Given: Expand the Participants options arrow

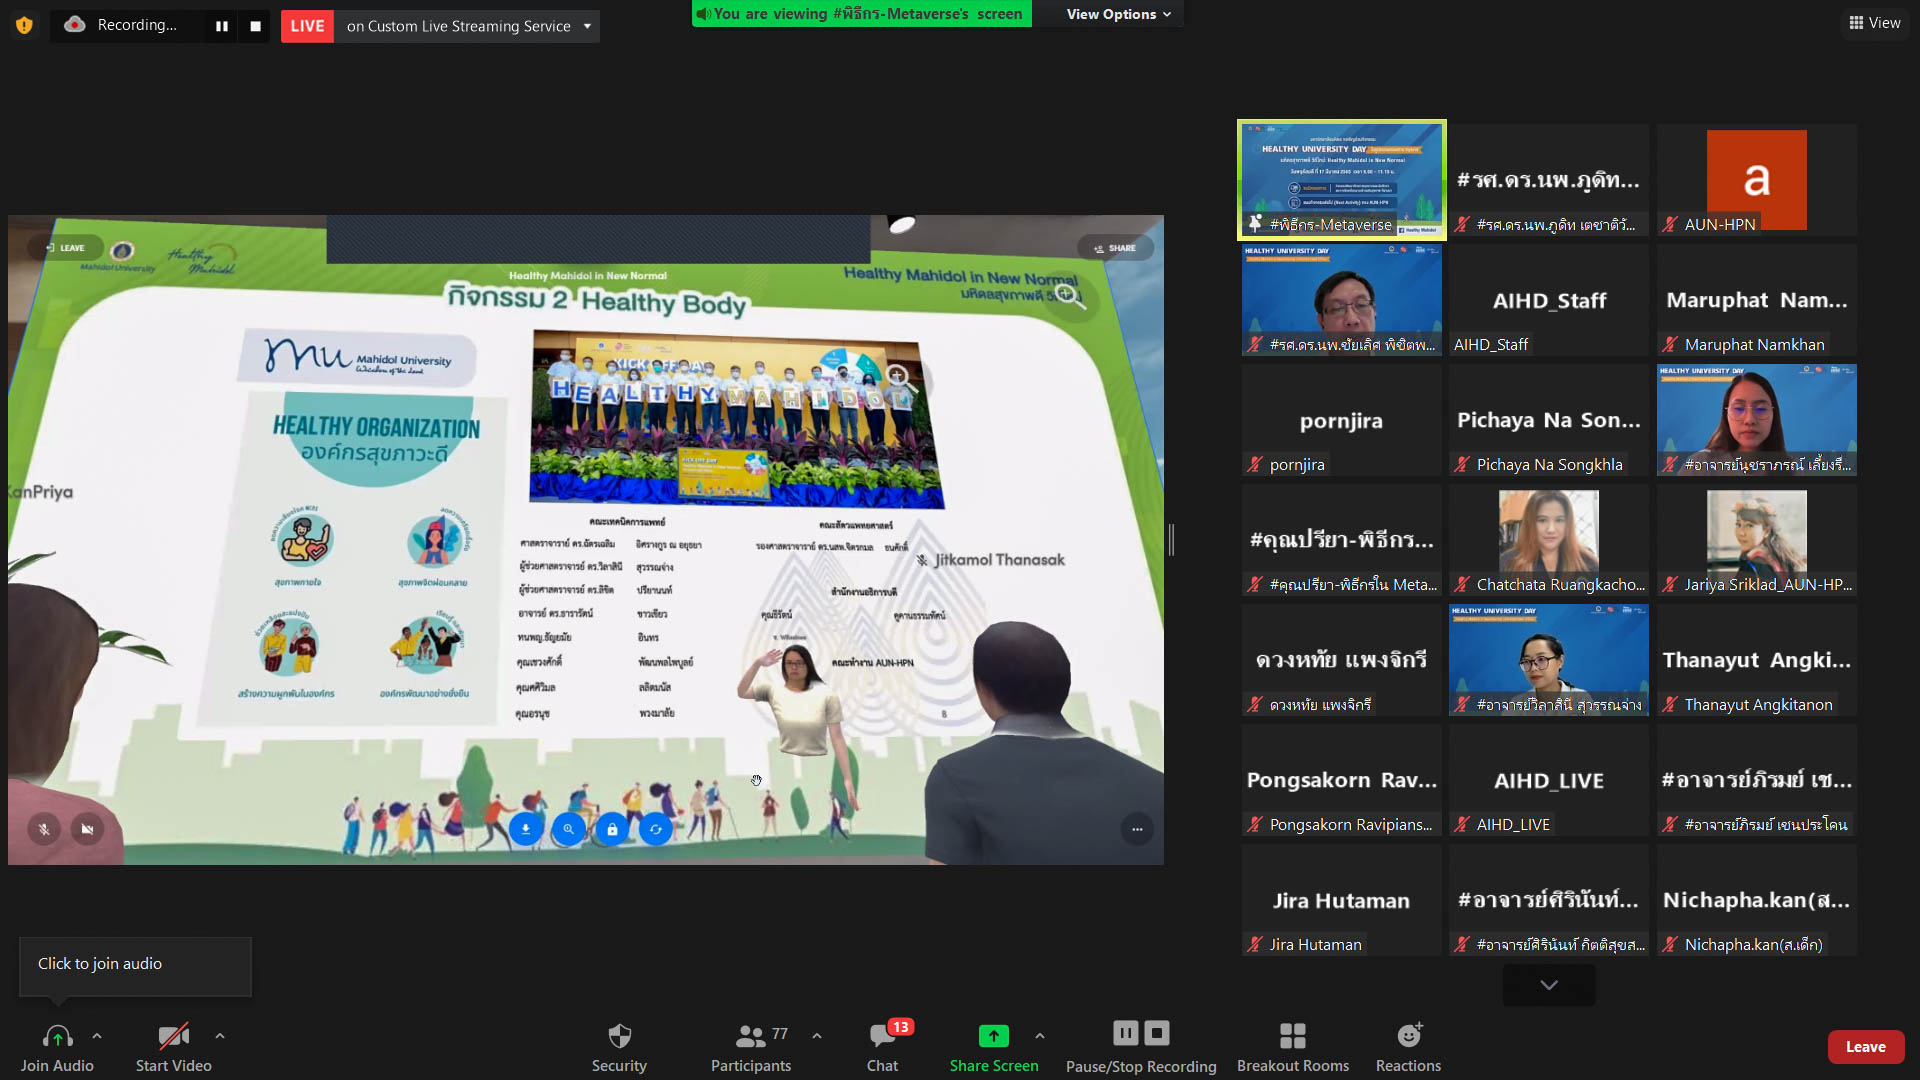Looking at the screenshot, I should coord(817,1036).
